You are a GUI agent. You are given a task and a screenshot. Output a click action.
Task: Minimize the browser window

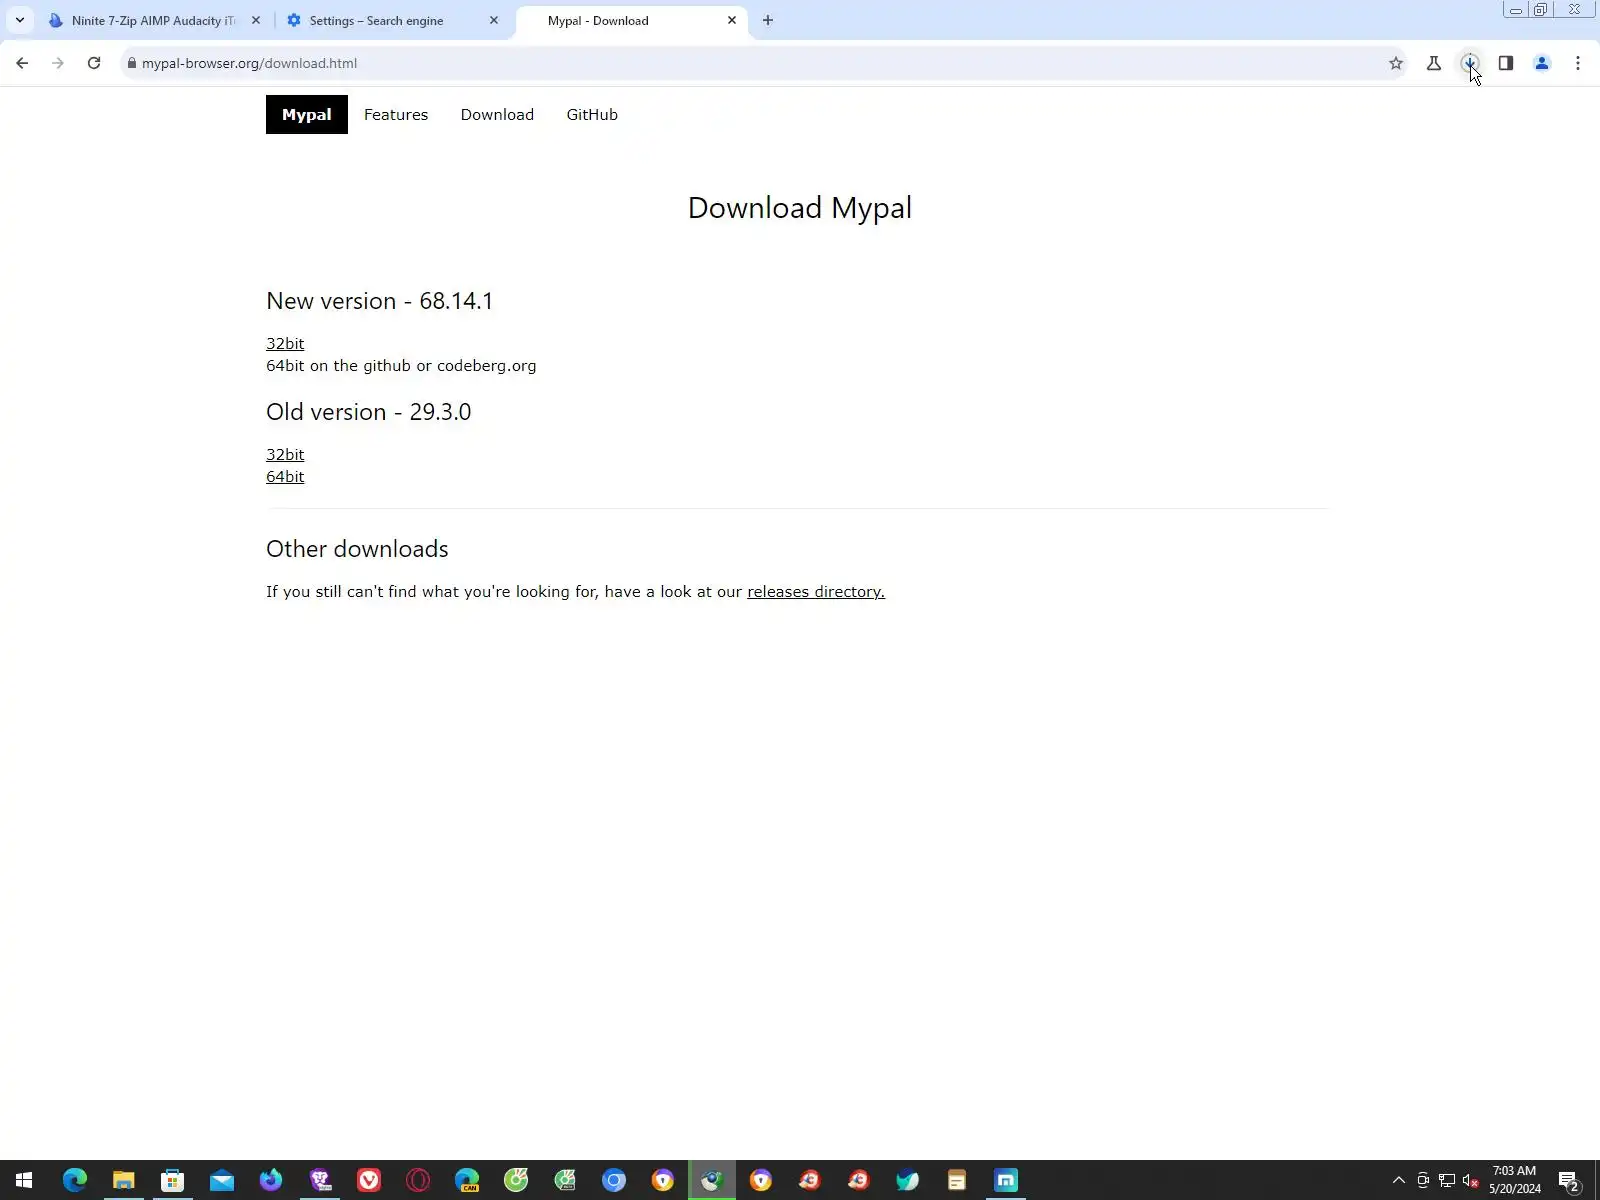tap(1516, 10)
